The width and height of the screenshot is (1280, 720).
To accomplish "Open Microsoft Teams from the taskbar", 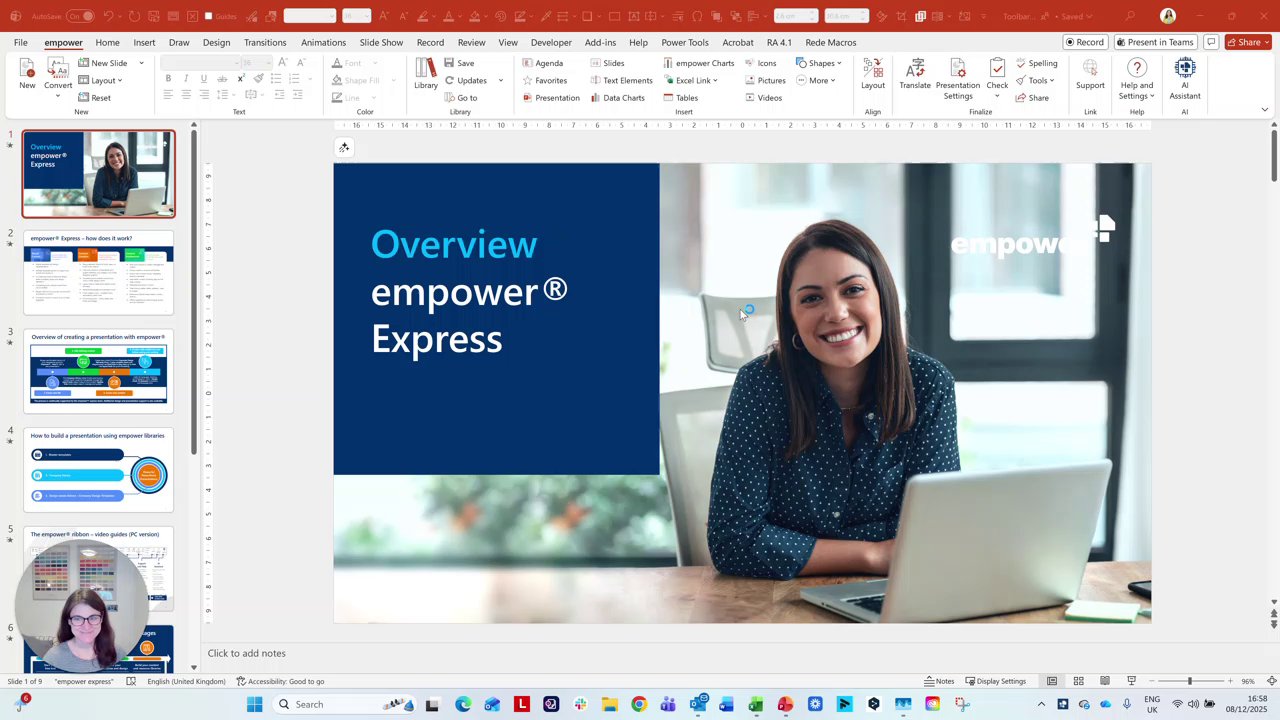I will 668,704.
